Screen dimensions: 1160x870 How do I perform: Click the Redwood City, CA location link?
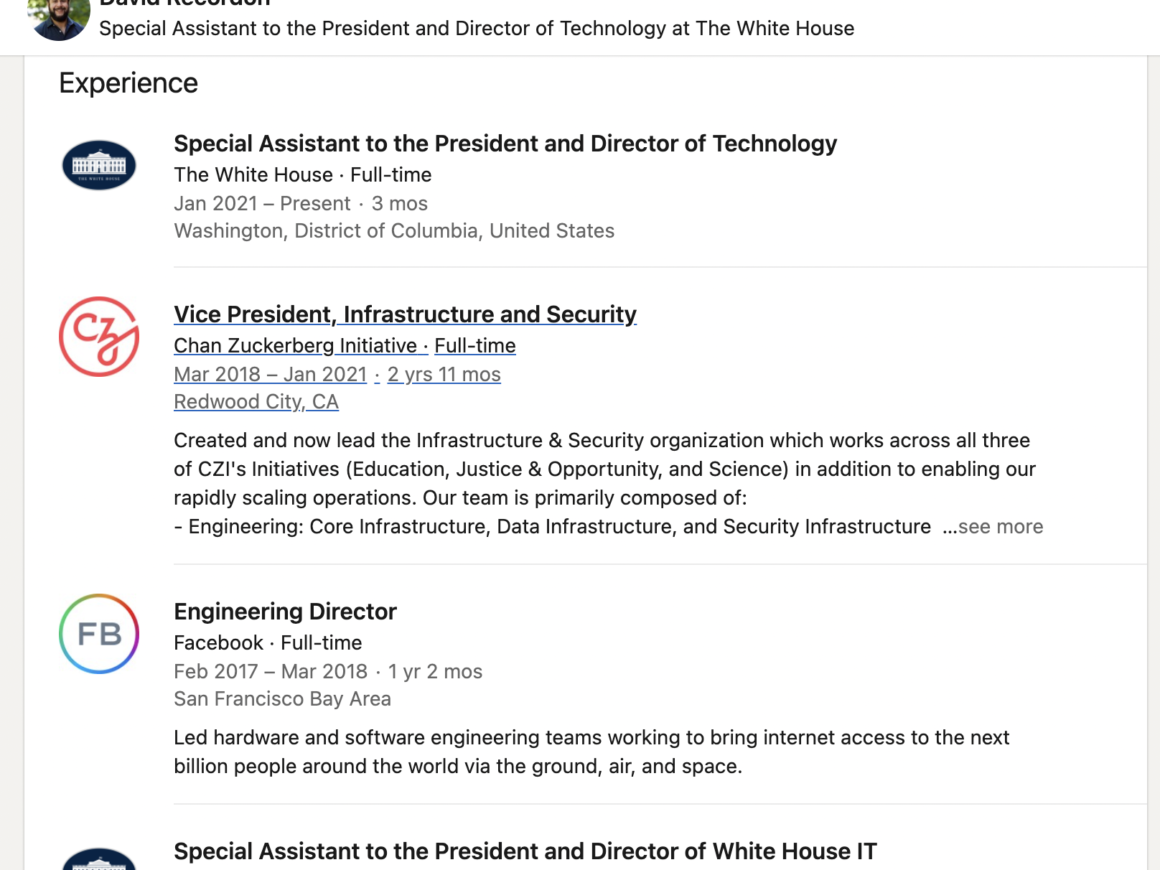256,402
